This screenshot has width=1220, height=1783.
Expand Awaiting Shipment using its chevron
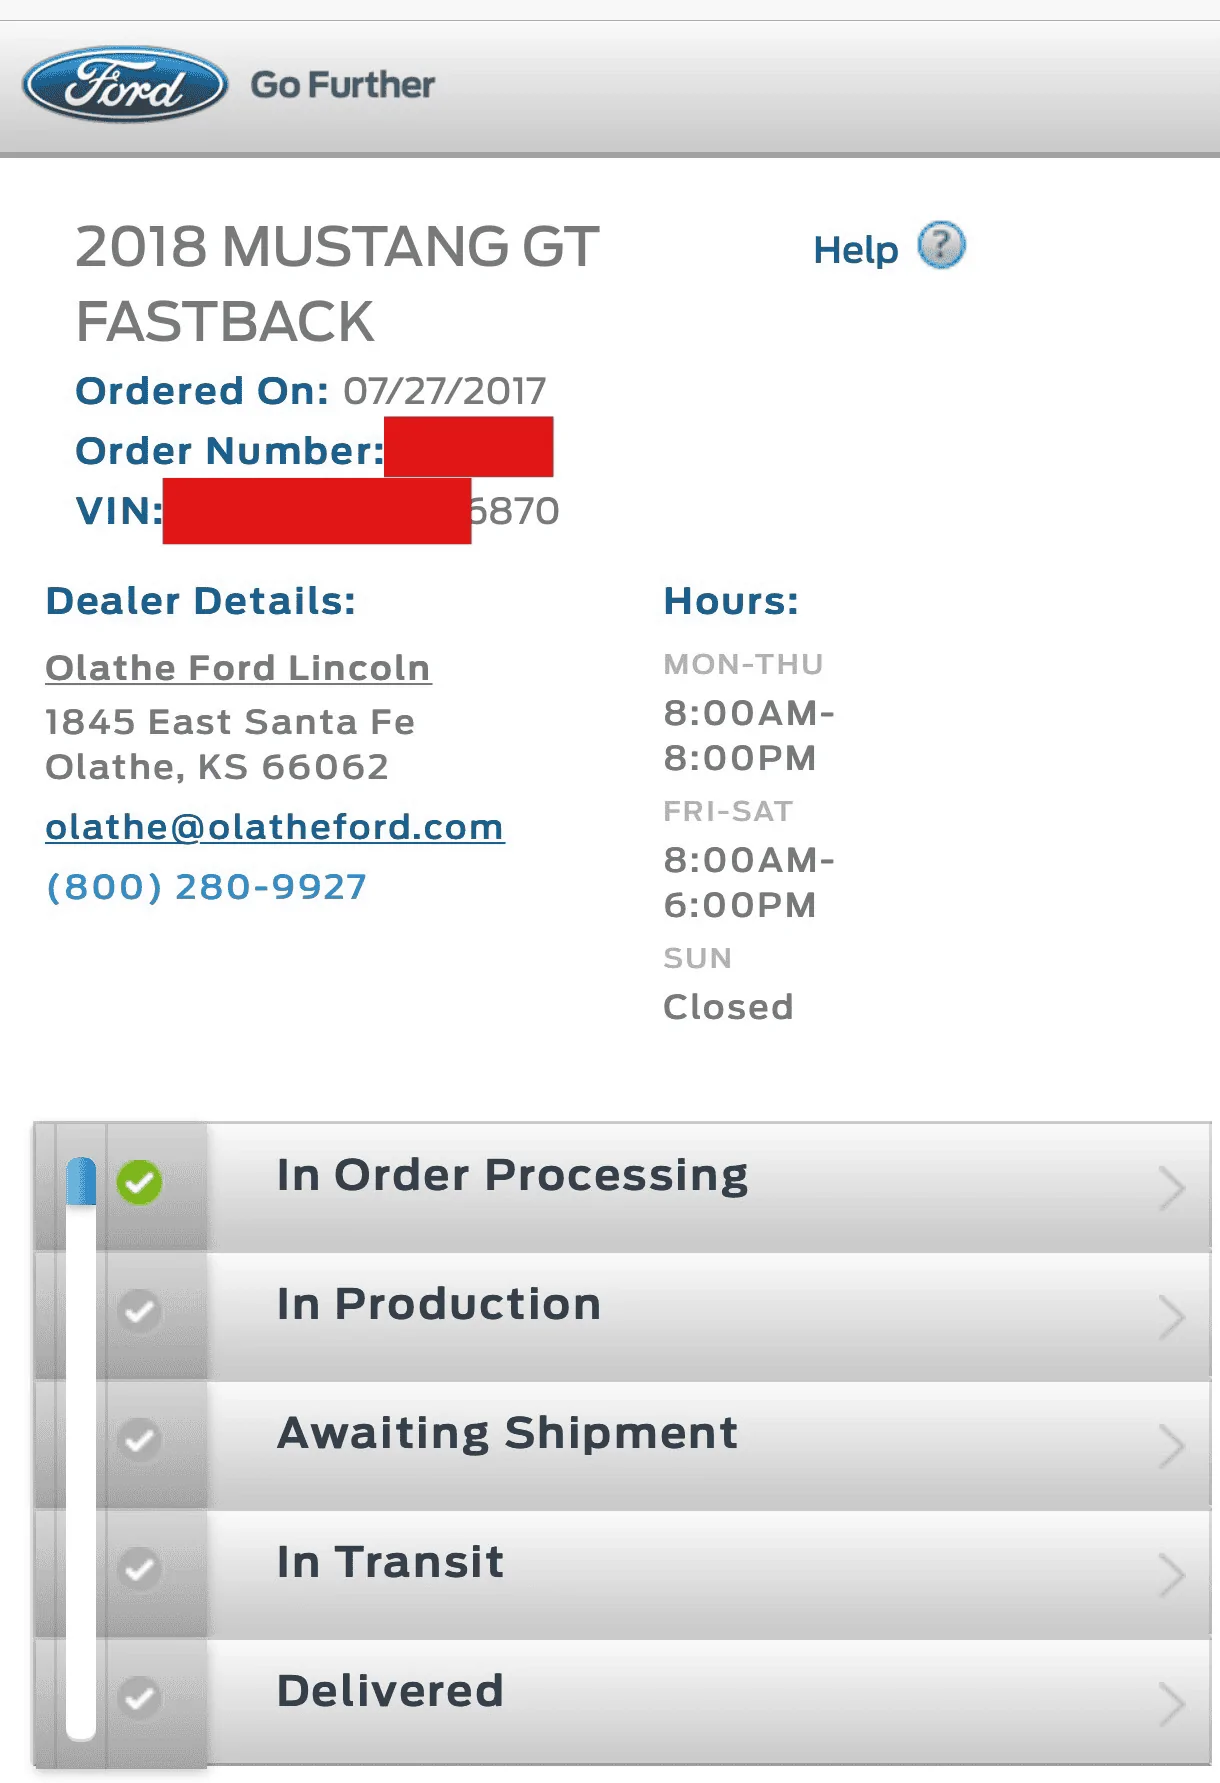pyautogui.click(x=1171, y=1446)
